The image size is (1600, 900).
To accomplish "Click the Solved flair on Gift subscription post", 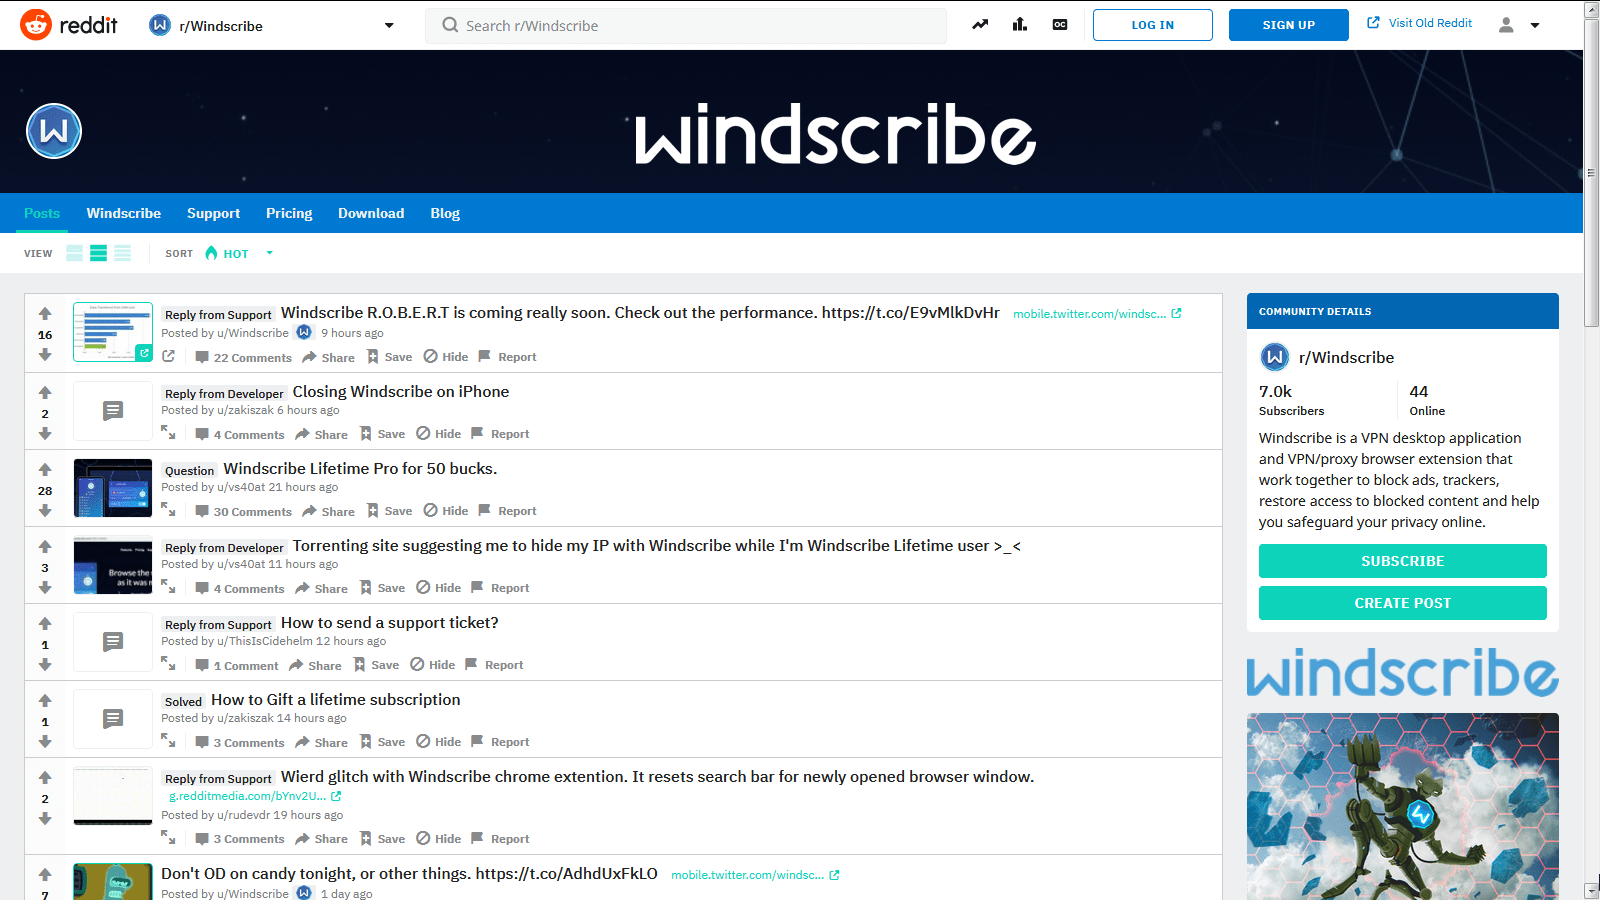I will tap(183, 701).
